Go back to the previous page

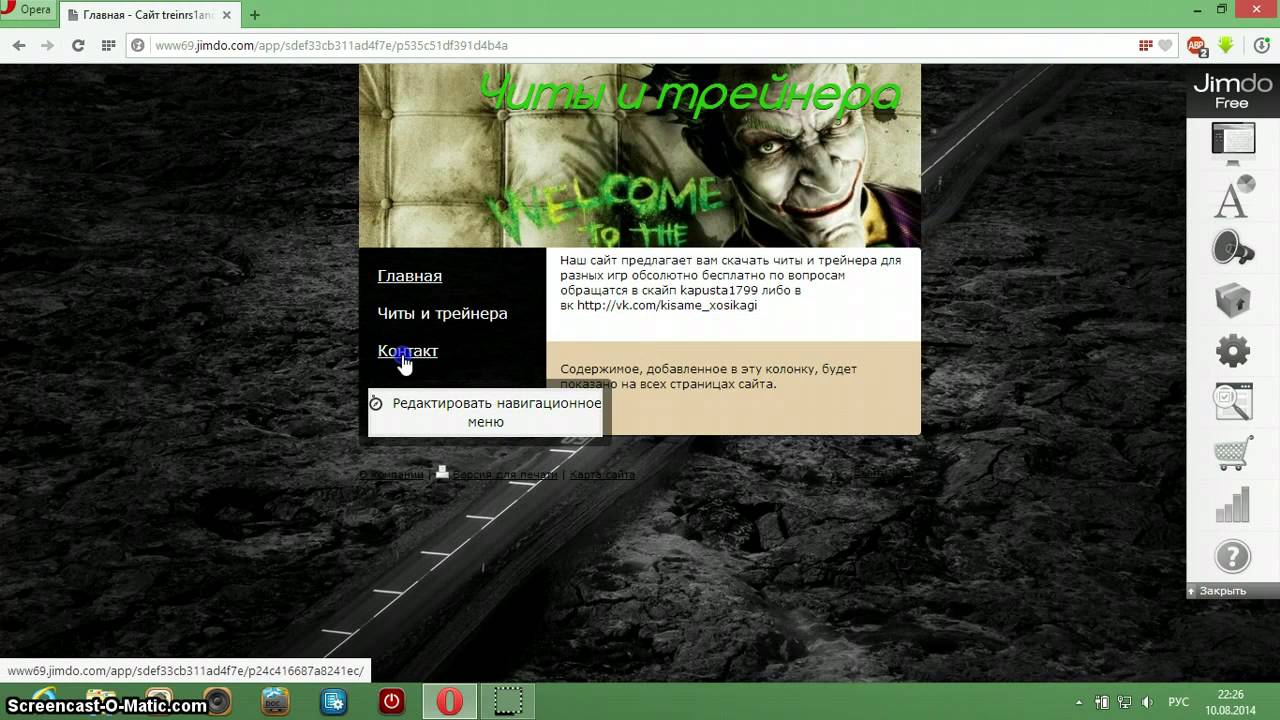18,45
